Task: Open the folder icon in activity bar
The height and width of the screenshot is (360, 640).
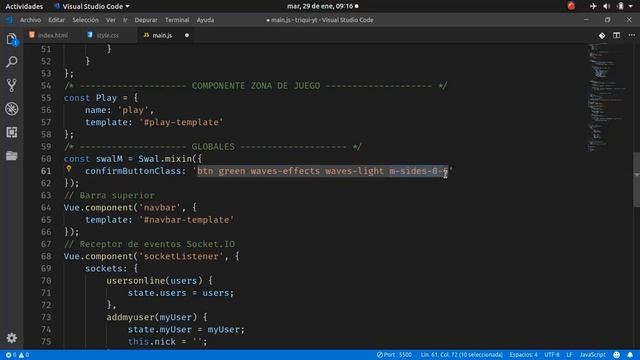Action: [x=12, y=156]
